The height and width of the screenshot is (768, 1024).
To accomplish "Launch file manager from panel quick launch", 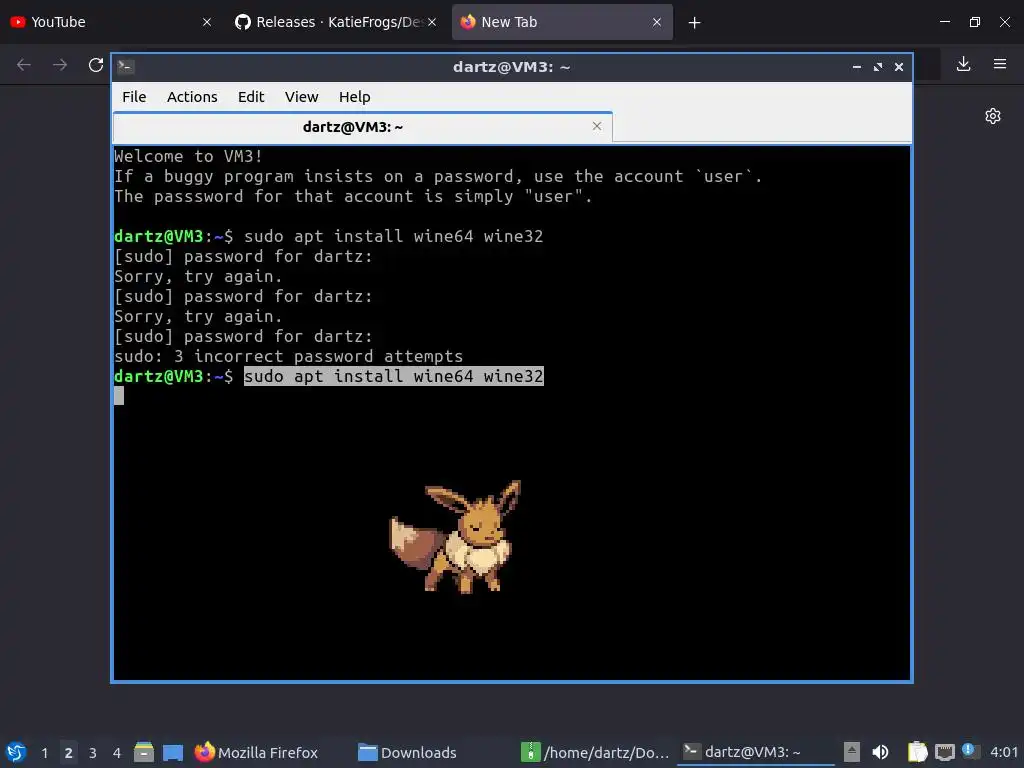I will (x=144, y=752).
